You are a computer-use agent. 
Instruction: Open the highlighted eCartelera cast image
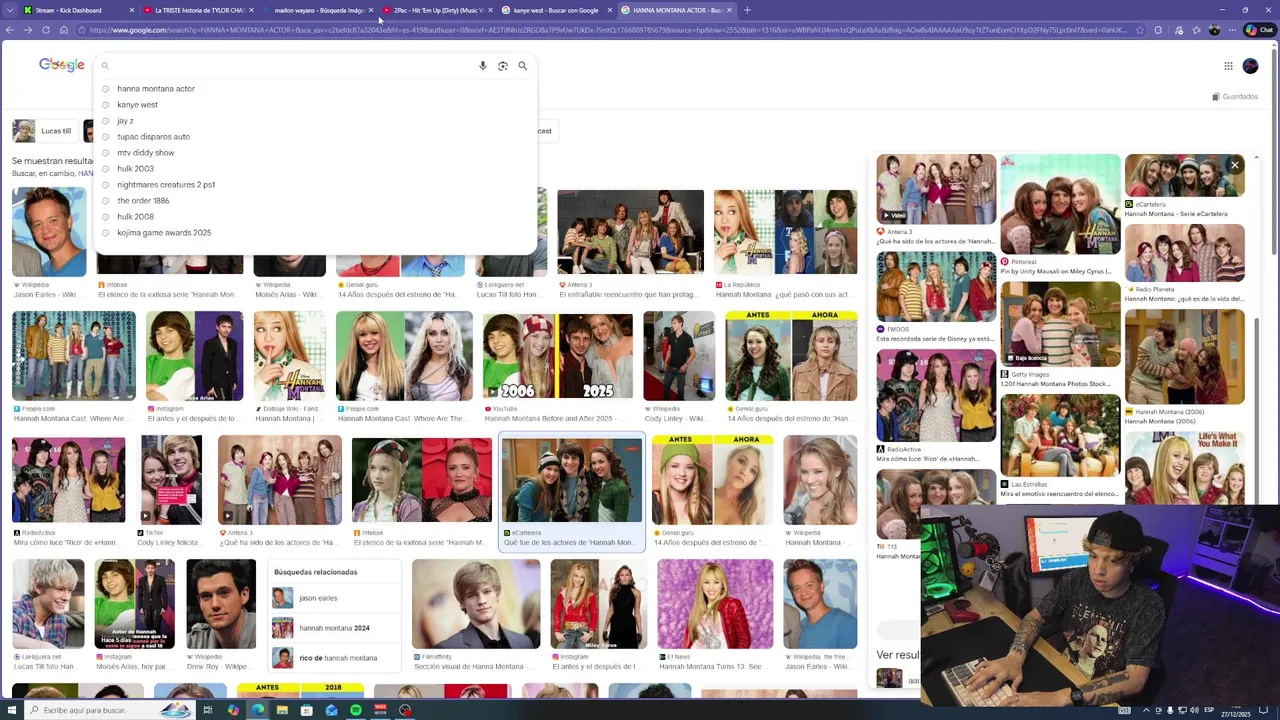[572, 480]
